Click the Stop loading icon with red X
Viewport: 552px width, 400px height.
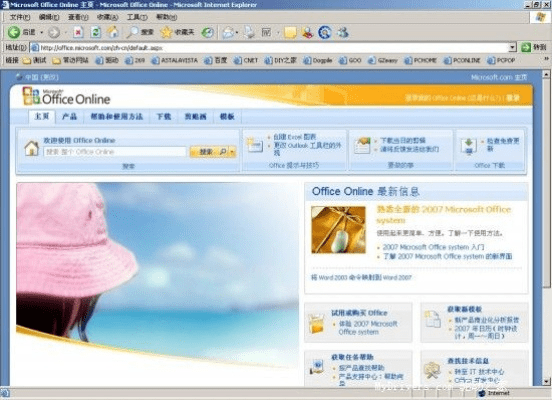(78, 32)
